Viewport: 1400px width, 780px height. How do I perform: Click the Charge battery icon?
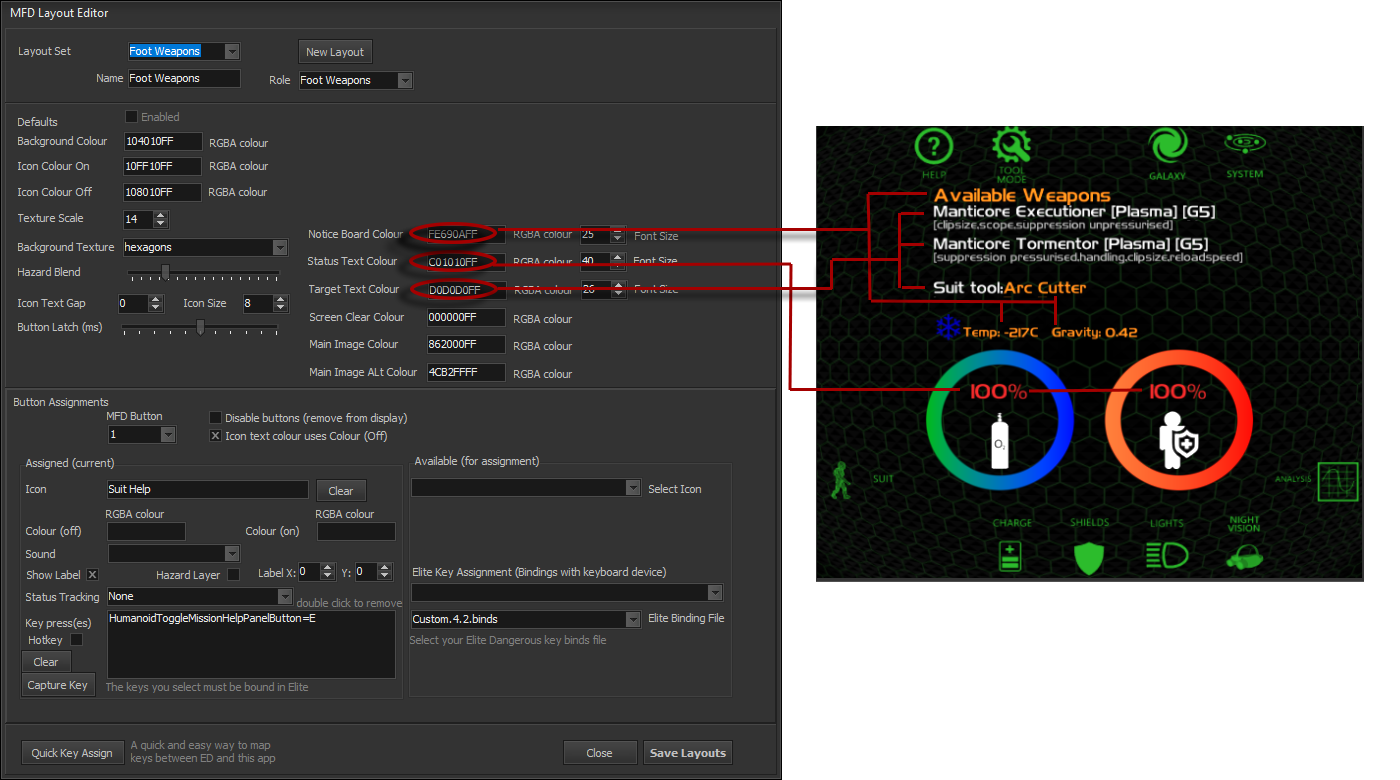(x=1011, y=556)
